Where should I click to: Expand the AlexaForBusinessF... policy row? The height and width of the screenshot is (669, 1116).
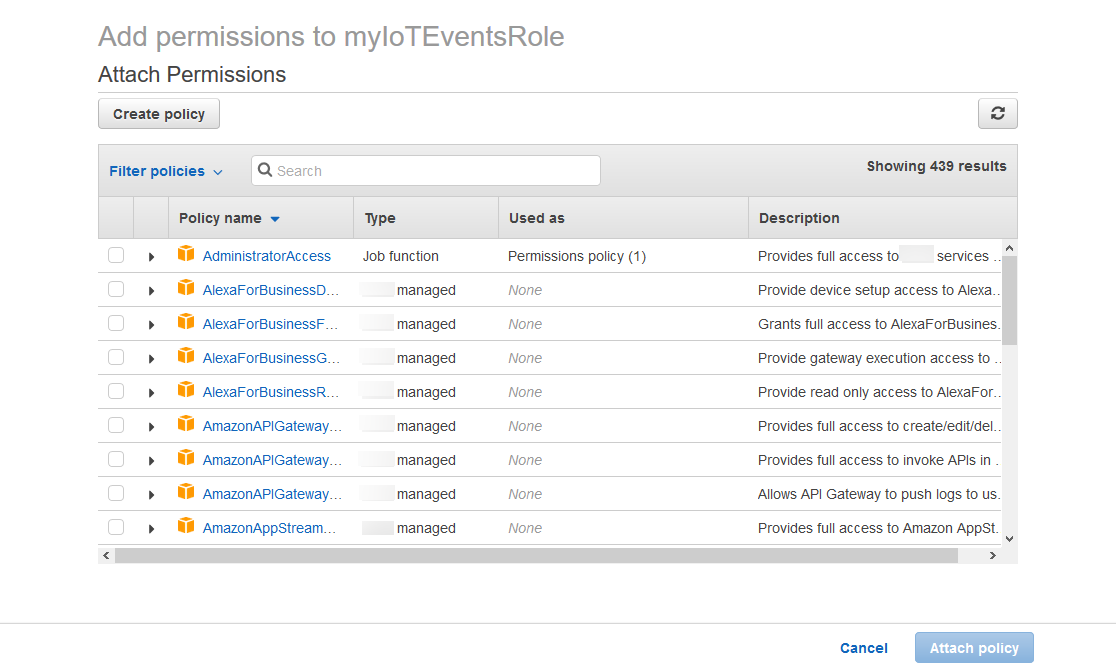151,325
